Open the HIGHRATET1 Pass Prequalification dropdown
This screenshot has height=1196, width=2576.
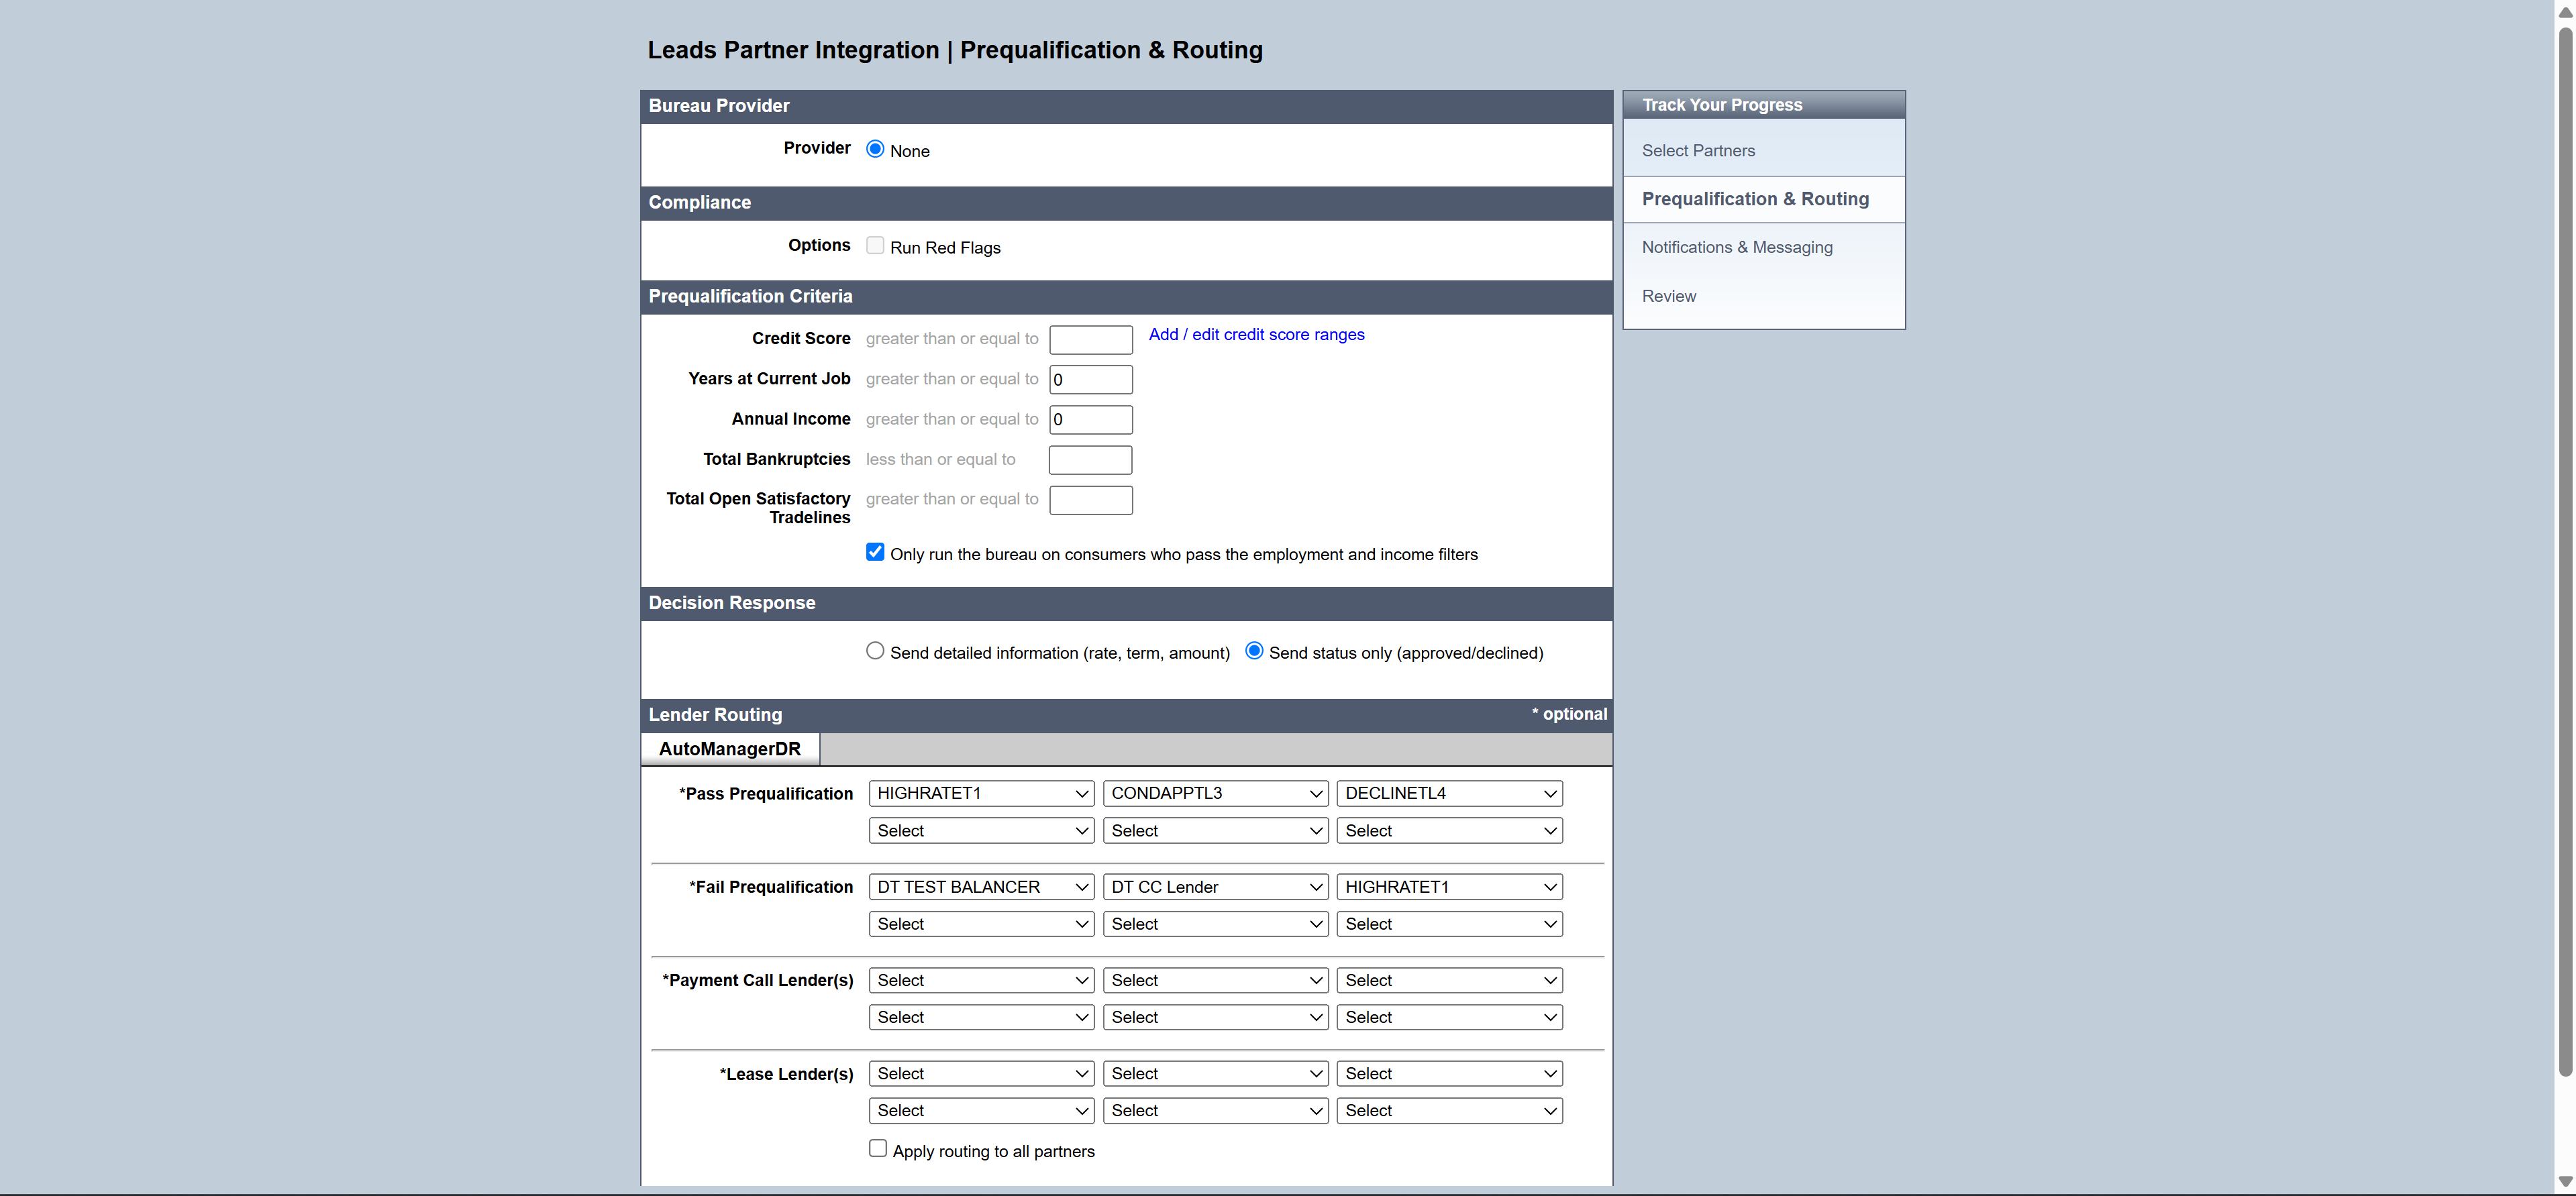[x=981, y=793]
